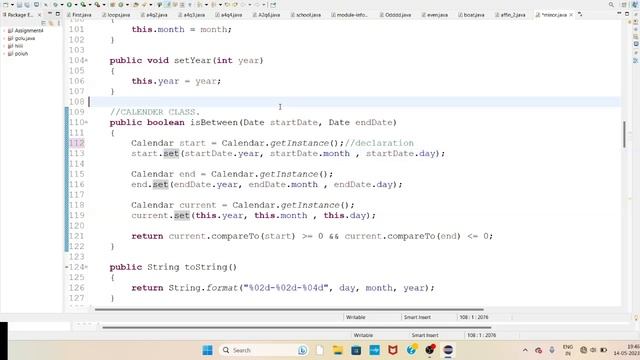
Task: Select the hiiii project item
Action: pyautogui.click(x=16, y=46)
